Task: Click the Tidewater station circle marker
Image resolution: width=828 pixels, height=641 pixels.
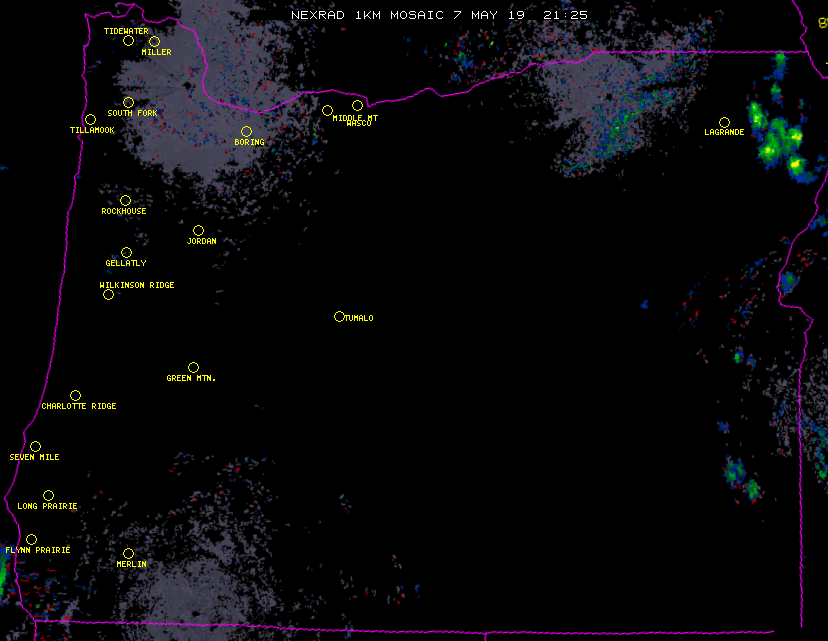Action: (x=128, y=40)
